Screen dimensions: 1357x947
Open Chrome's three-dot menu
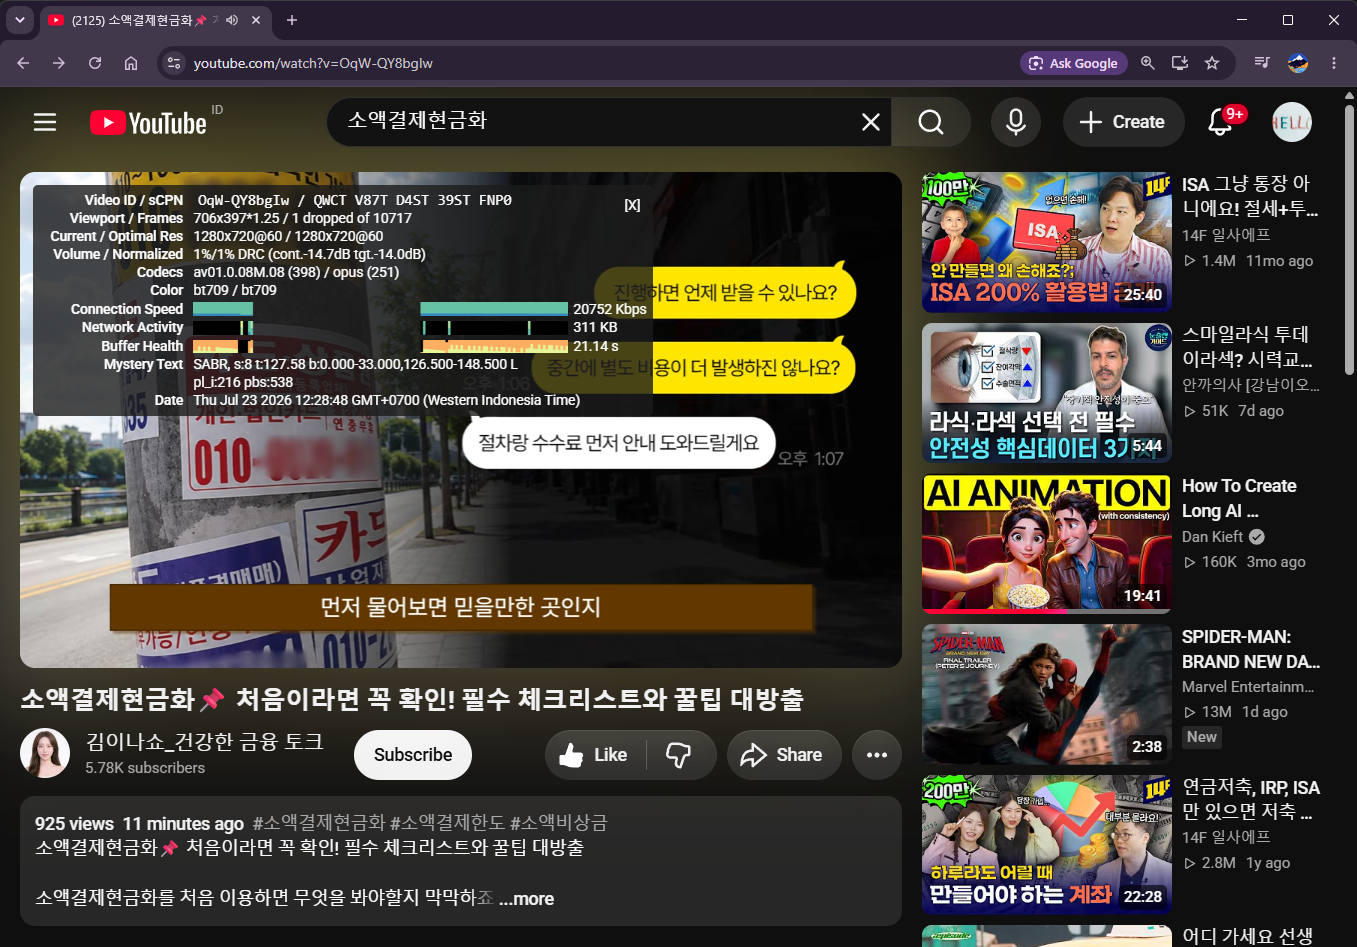click(1334, 63)
